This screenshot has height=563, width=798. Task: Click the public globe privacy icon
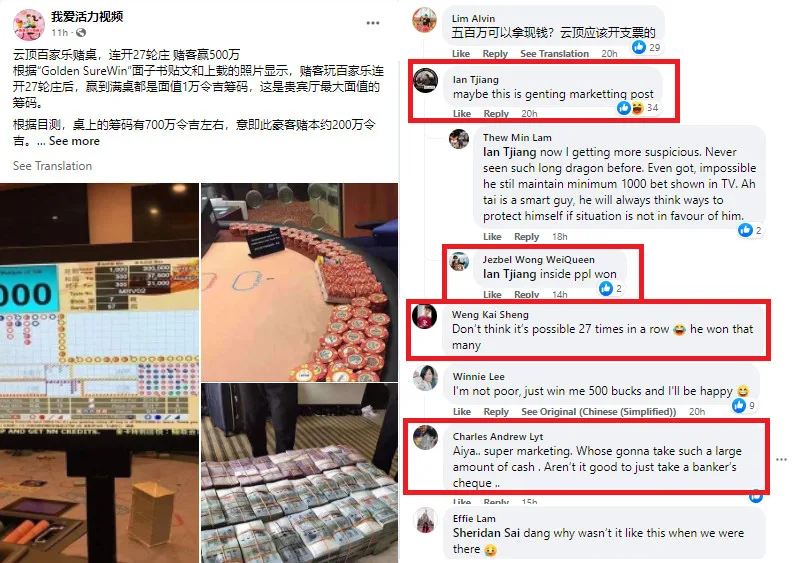click(x=81, y=33)
